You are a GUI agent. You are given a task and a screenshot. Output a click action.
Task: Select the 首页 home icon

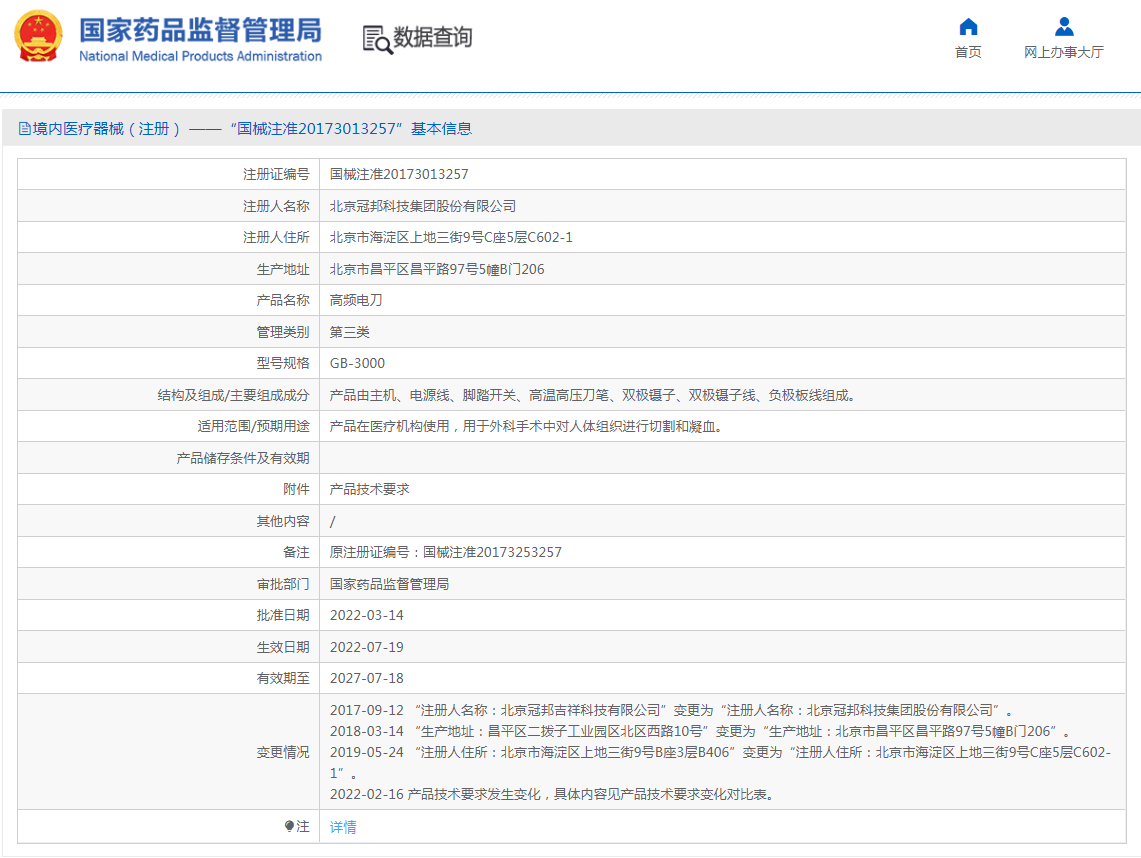coord(966,28)
